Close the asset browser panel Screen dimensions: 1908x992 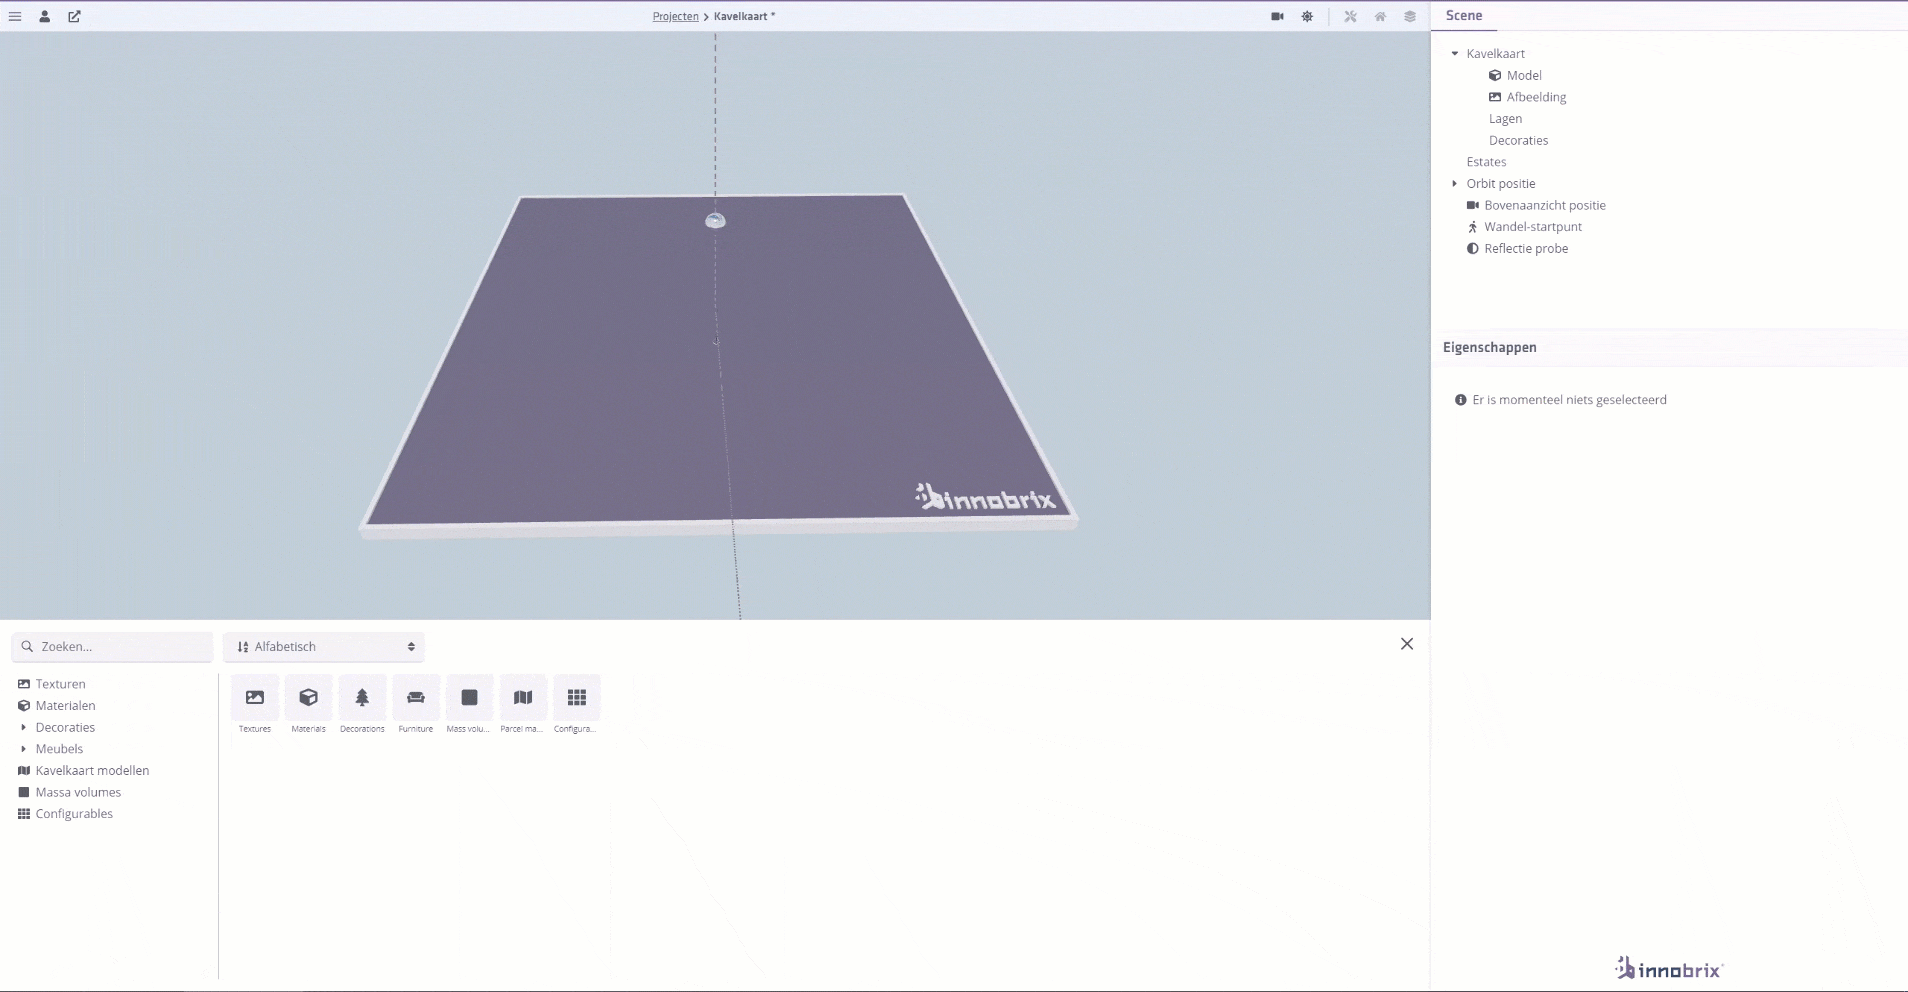(x=1407, y=644)
